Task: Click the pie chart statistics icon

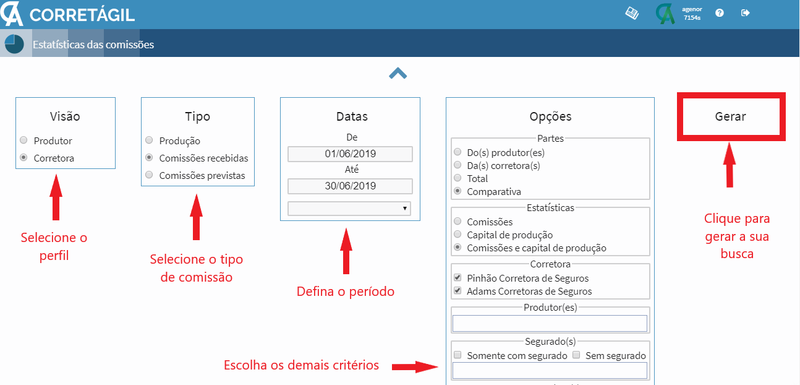Action: (14, 44)
